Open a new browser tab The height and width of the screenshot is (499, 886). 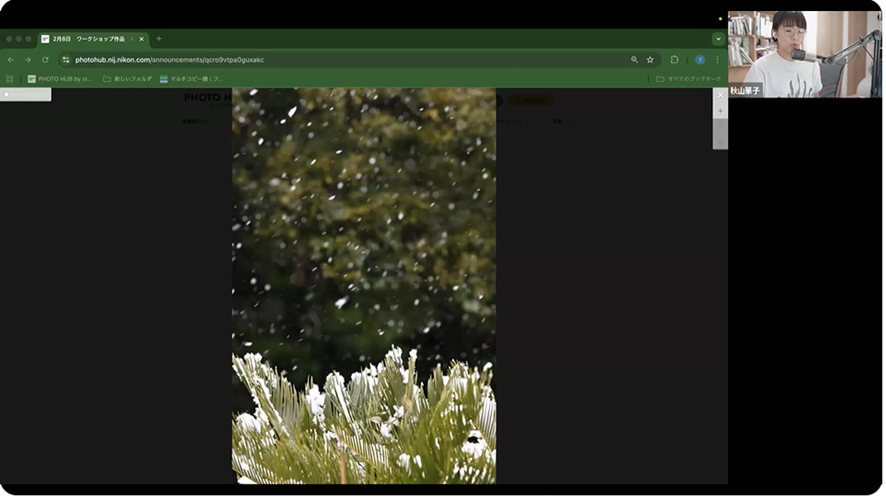pyautogui.click(x=159, y=39)
